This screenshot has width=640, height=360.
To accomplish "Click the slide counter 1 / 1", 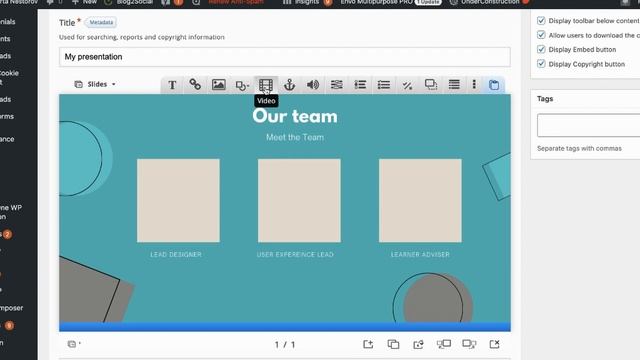I will pyautogui.click(x=284, y=344).
